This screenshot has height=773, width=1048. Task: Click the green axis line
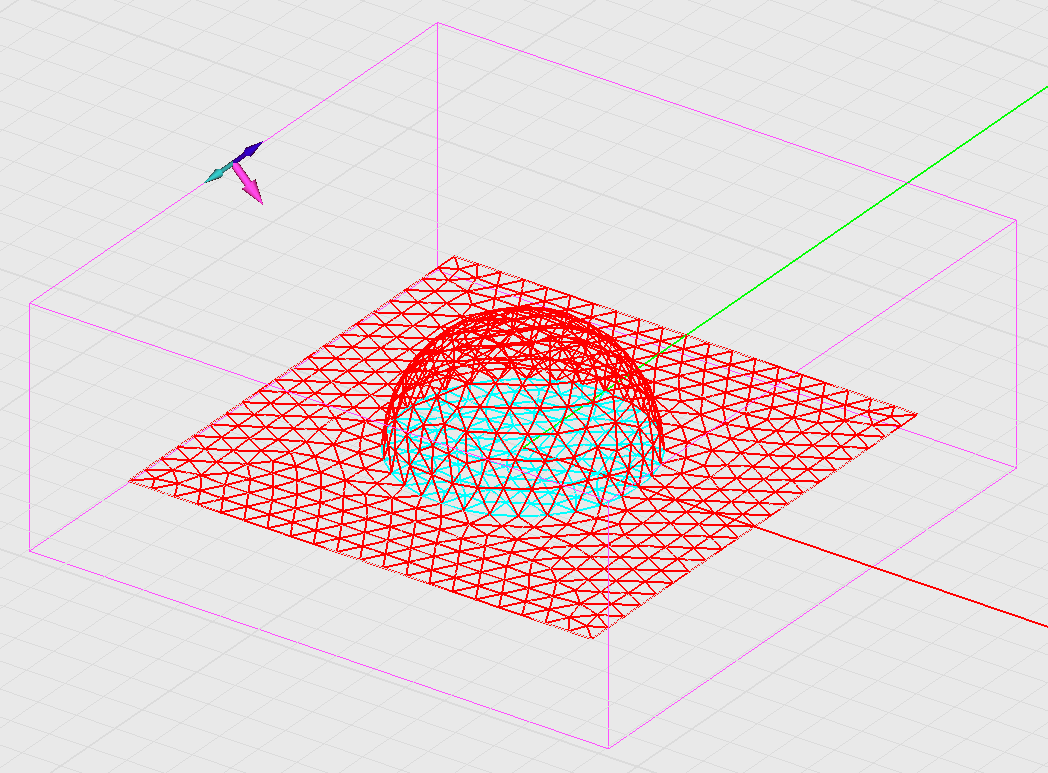[850, 218]
